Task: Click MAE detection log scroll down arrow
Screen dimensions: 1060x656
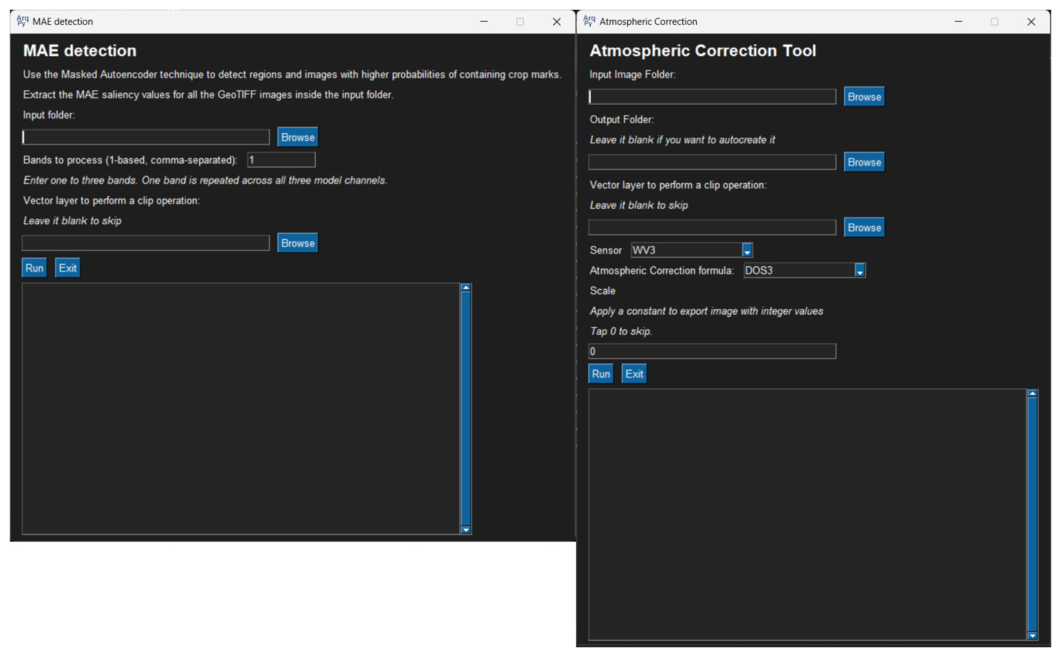Action: tap(465, 530)
